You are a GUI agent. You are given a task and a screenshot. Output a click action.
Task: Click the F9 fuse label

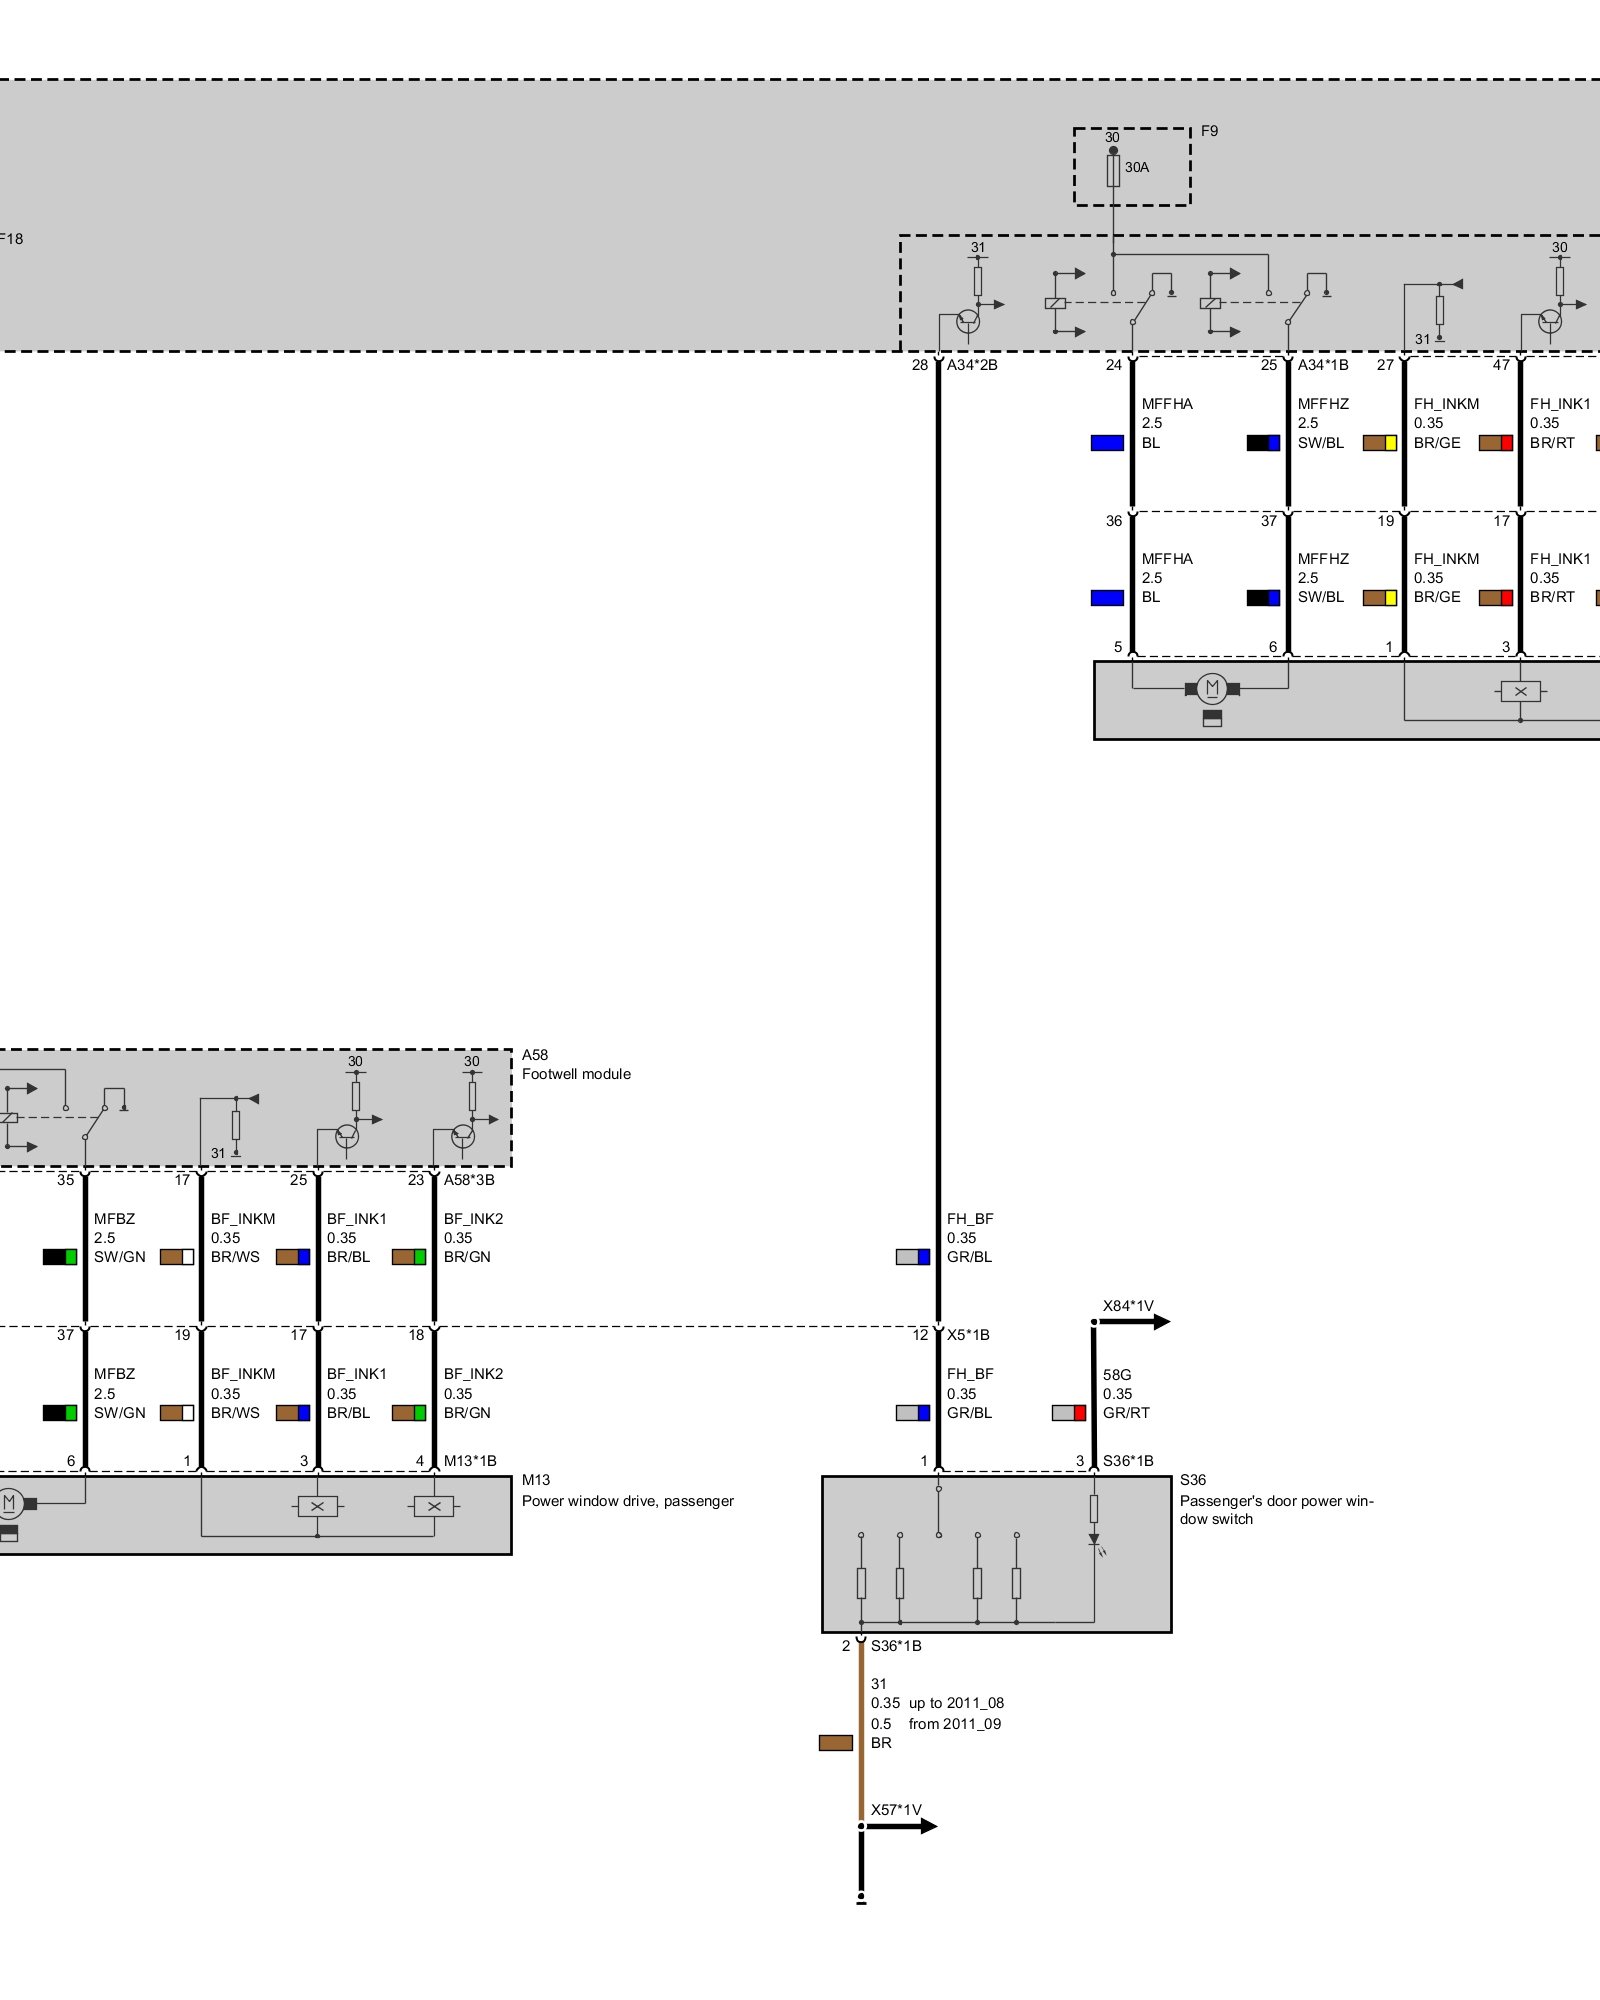[1209, 131]
